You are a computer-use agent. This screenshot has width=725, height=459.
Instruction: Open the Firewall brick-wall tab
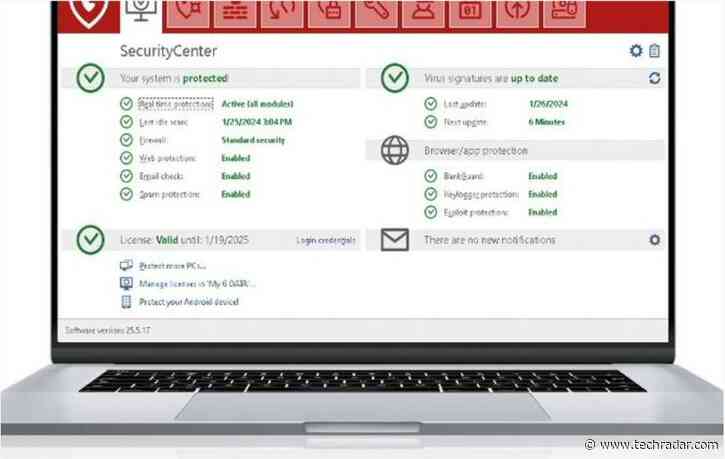235,13
